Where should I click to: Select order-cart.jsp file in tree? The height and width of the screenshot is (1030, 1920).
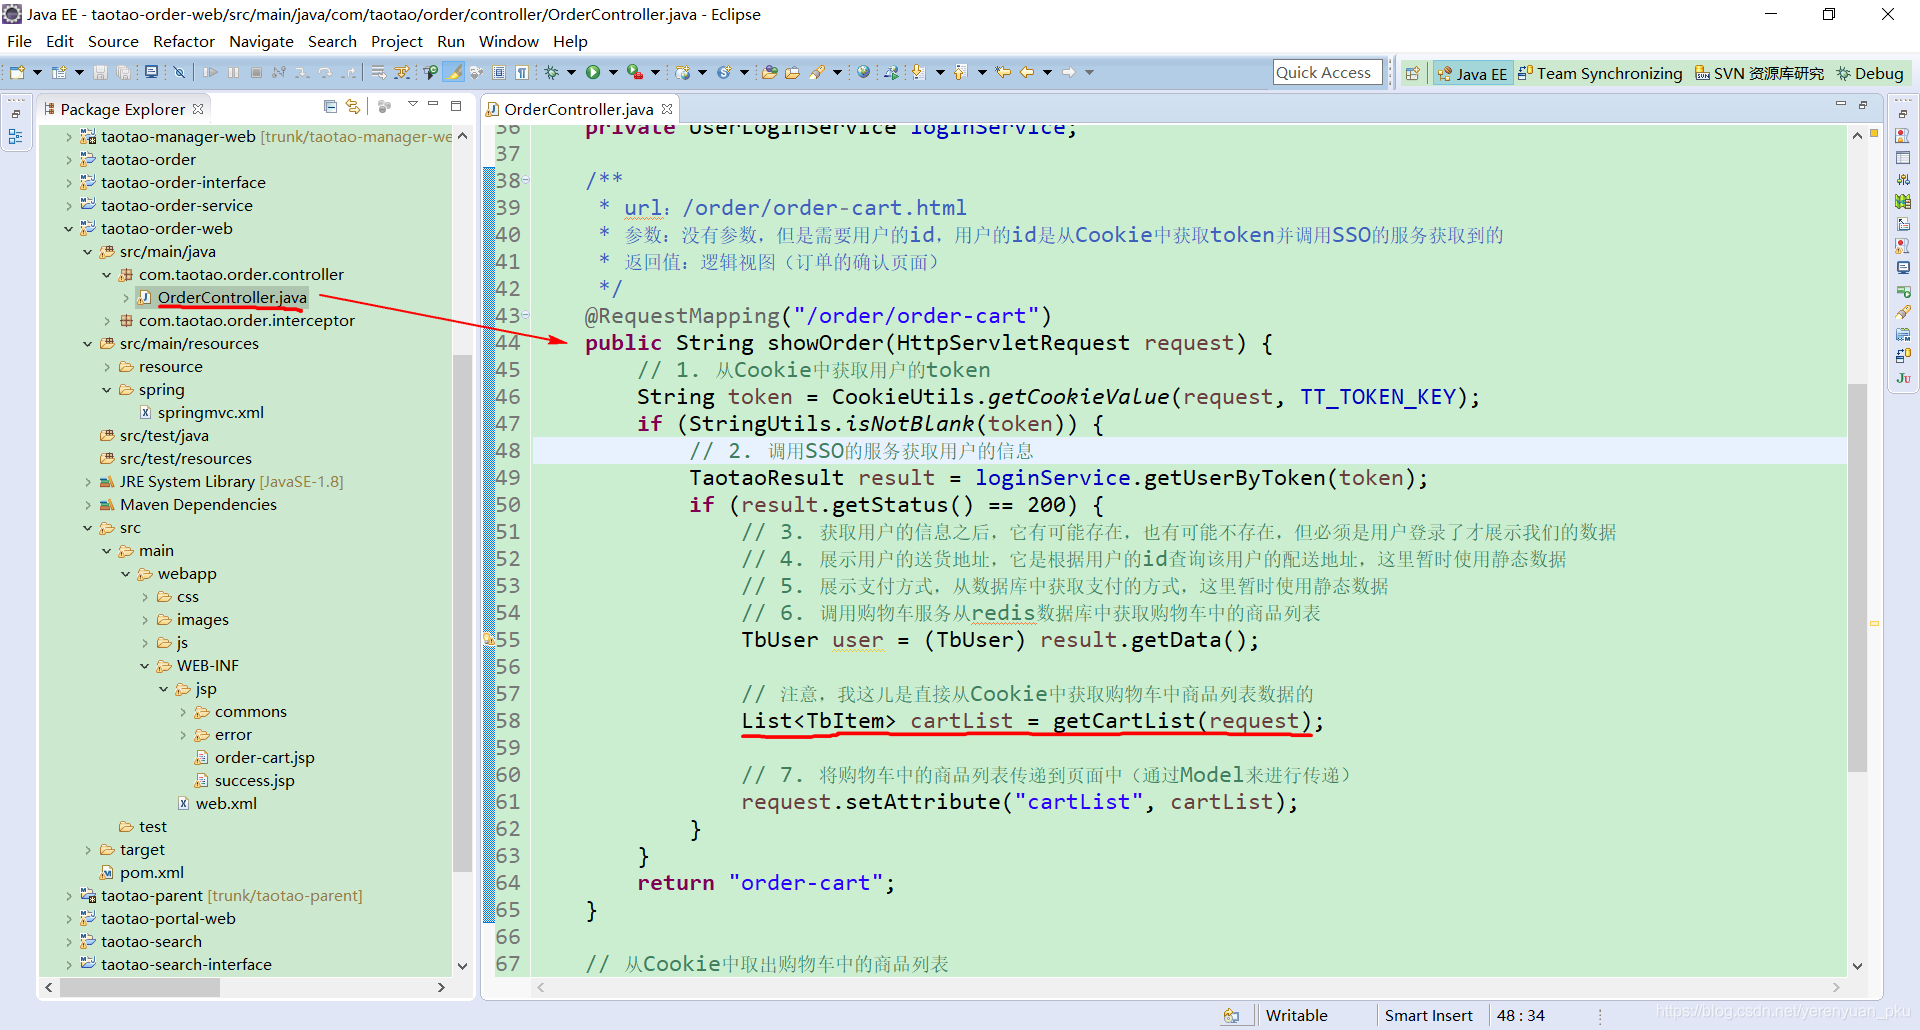[x=264, y=758]
